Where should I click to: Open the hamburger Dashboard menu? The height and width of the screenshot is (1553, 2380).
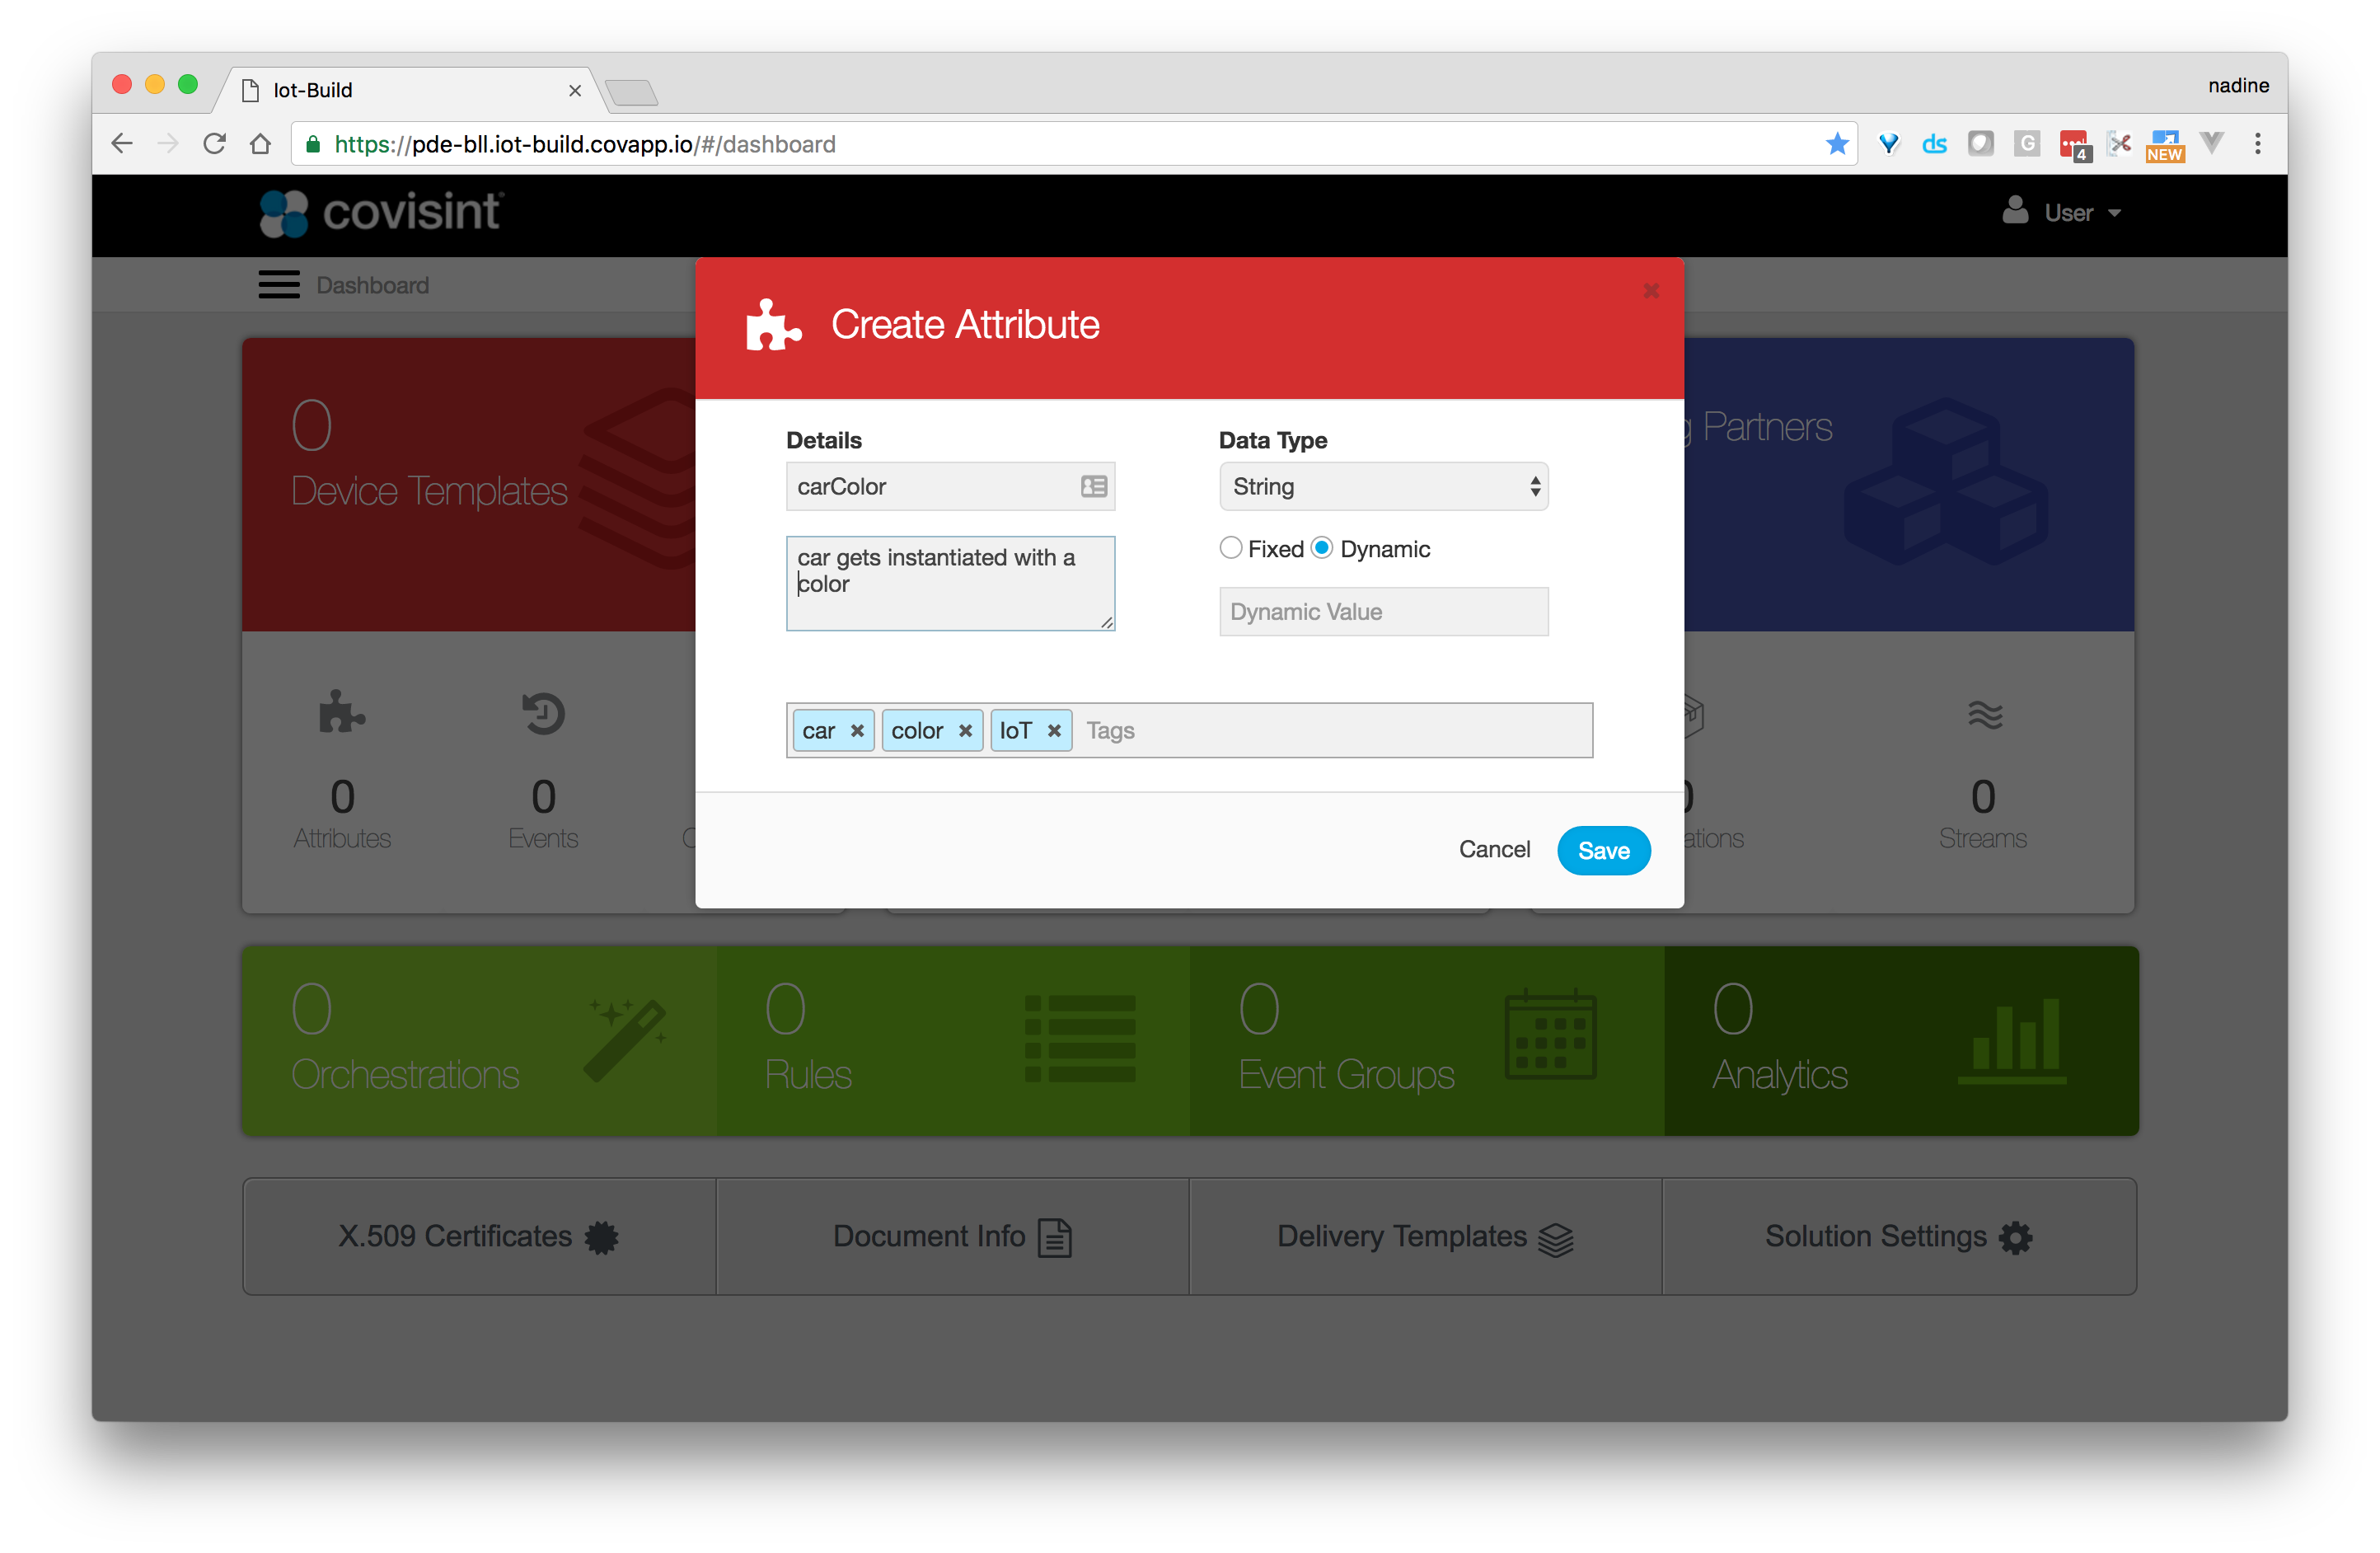pyautogui.click(x=279, y=285)
